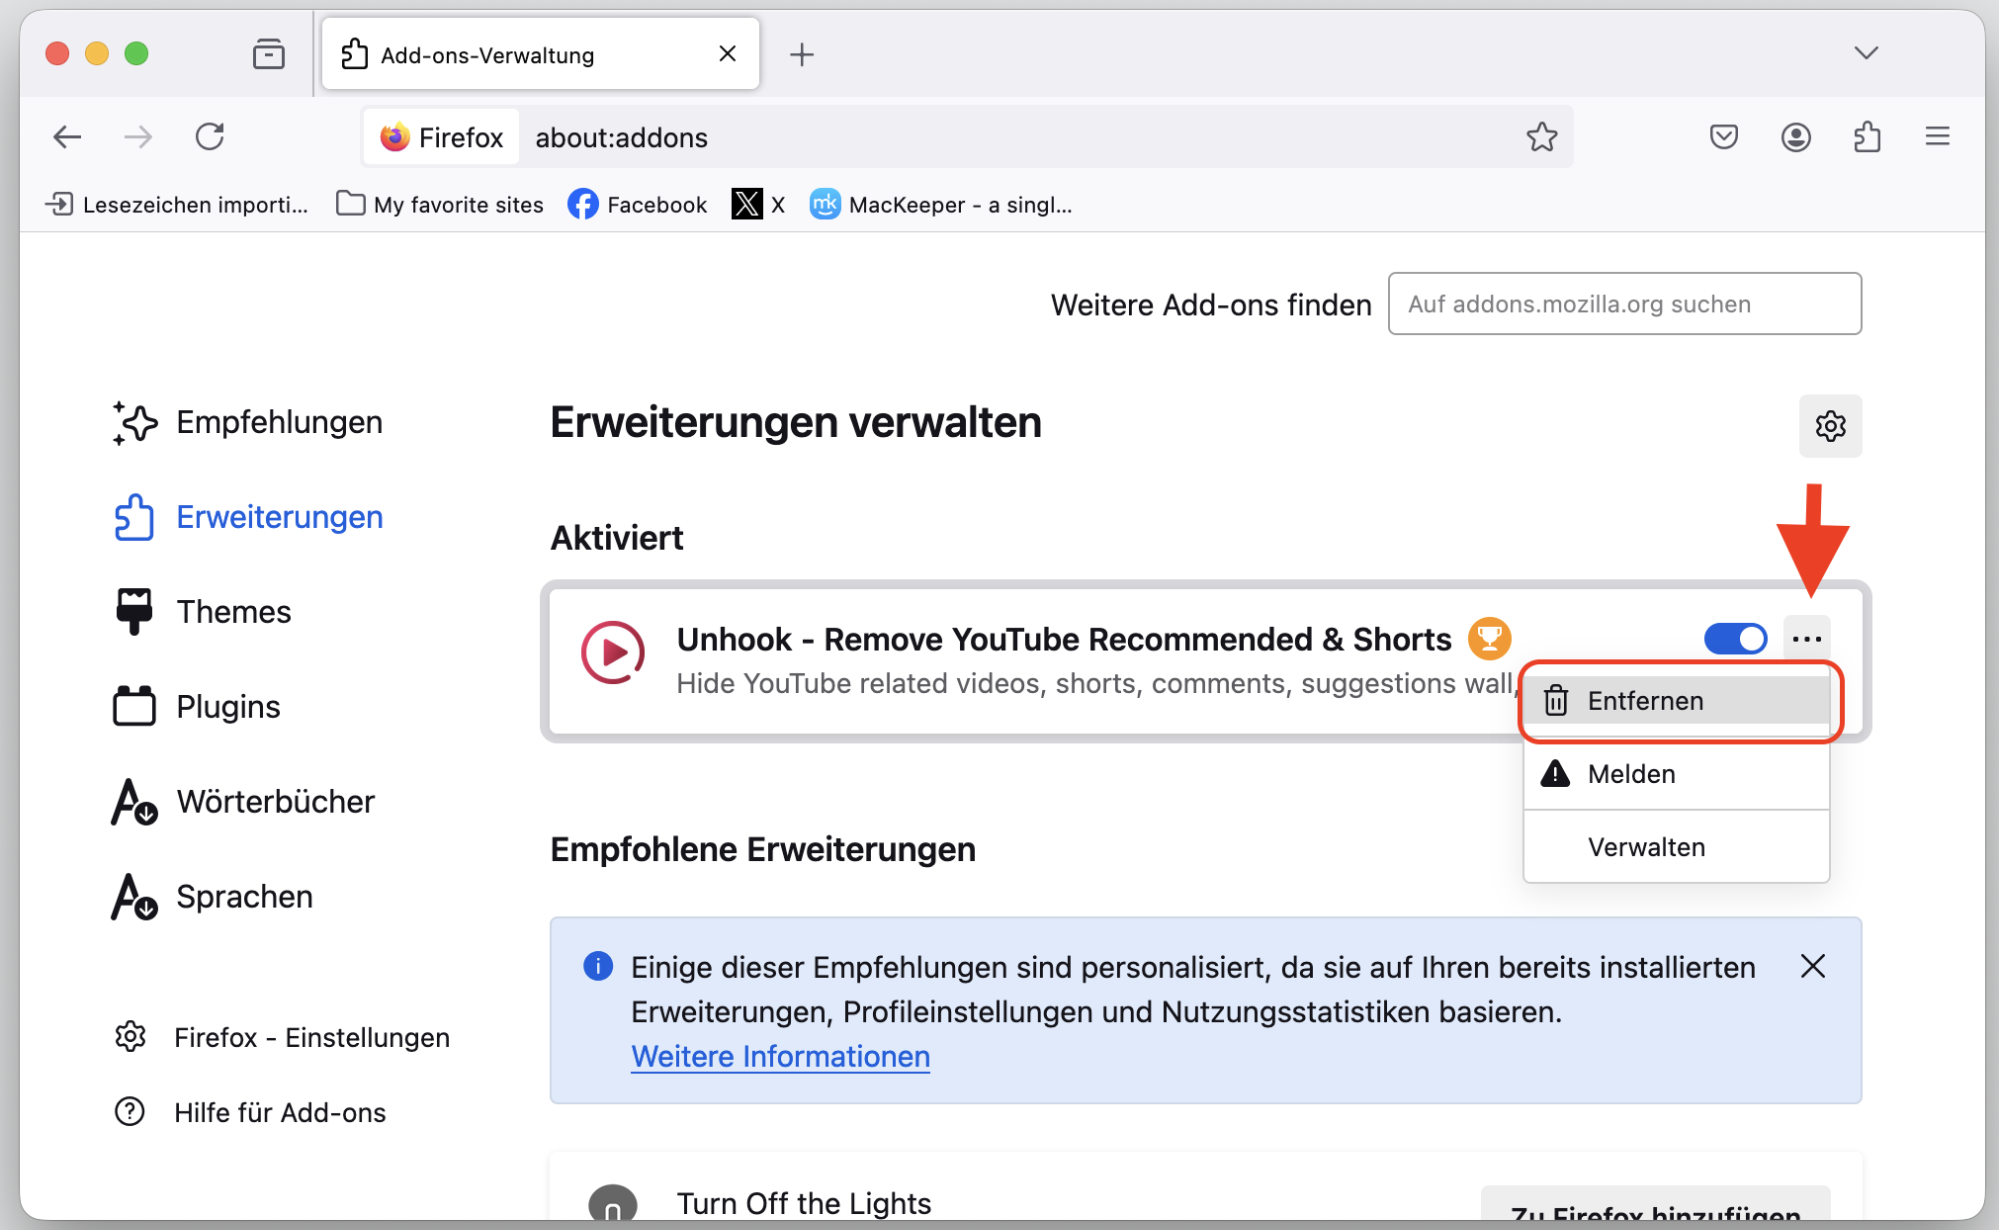The width and height of the screenshot is (1999, 1230).
Task: Go back with the back arrow
Action: 67,137
